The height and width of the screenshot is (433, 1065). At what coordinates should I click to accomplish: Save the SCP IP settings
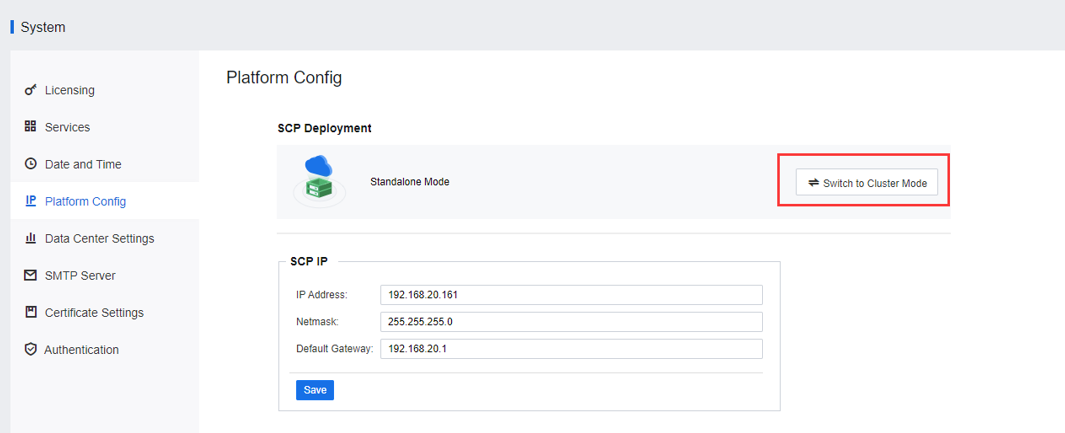pos(315,390)
